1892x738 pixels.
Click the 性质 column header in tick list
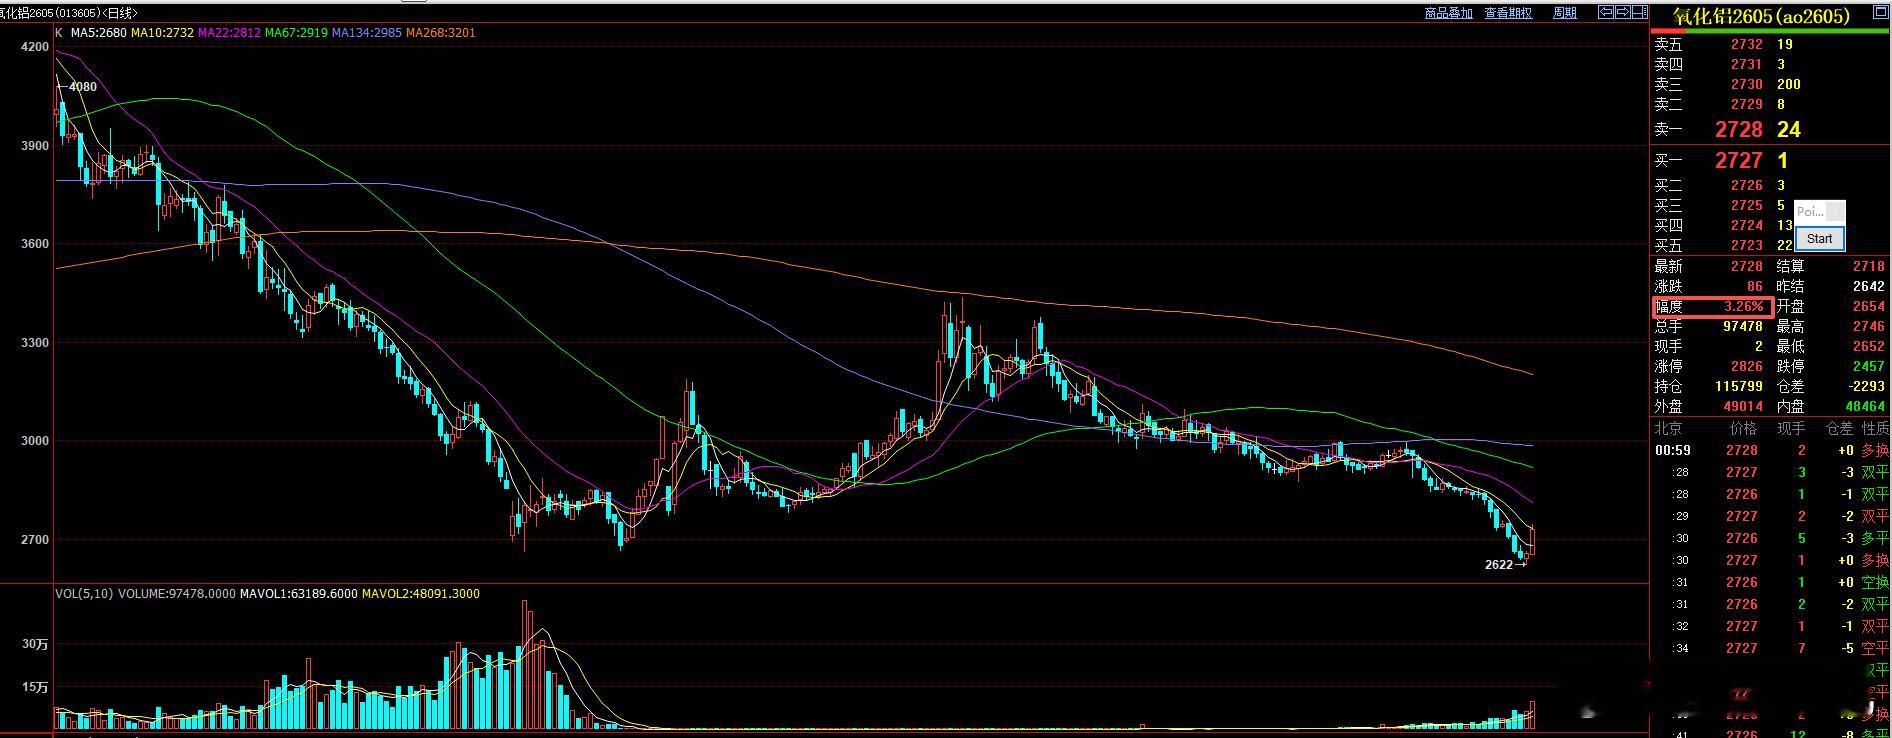coord(1875,428)
